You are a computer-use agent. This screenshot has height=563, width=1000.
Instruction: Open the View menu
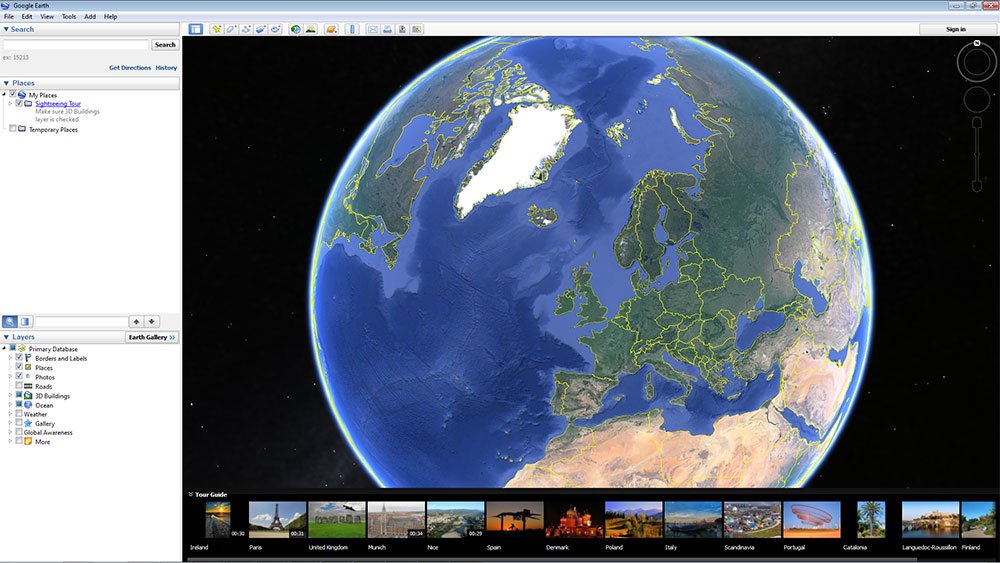pos(47,17)
